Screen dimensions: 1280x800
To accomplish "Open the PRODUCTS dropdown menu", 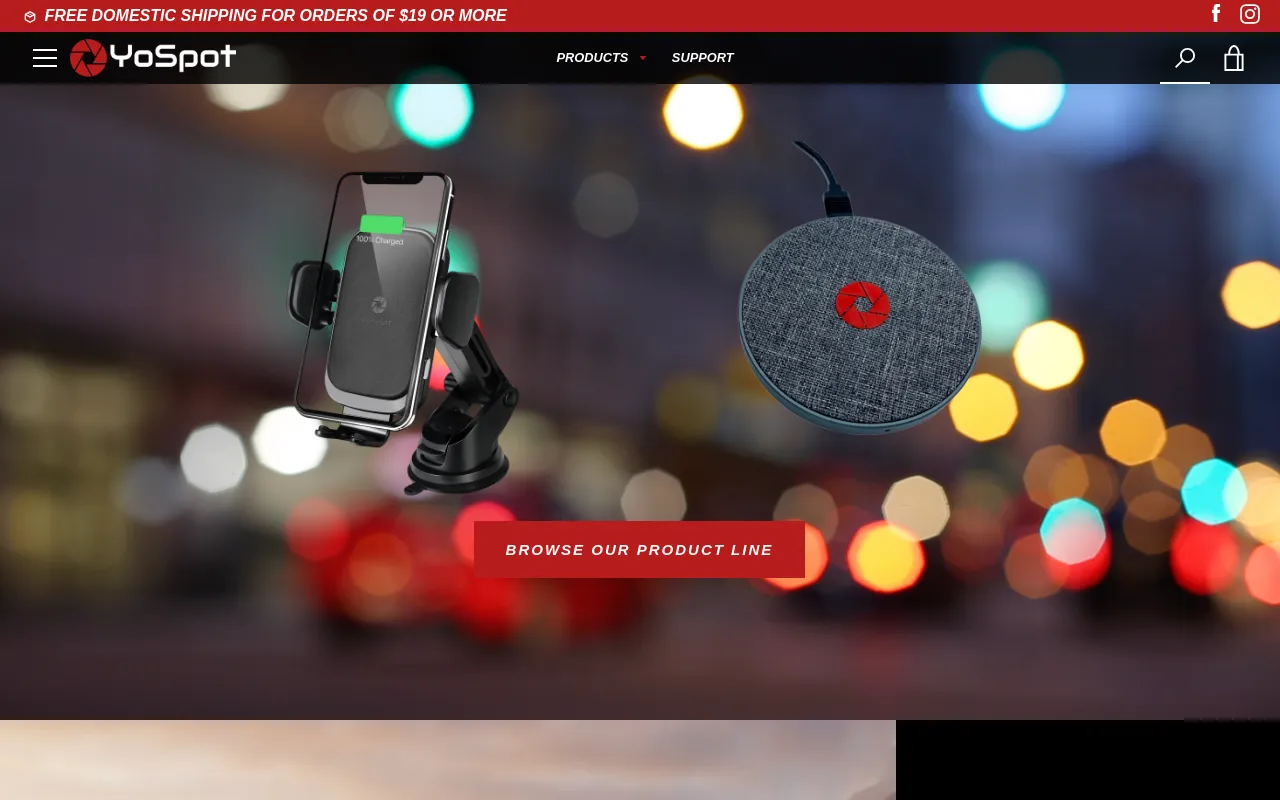I will click(x=592, y=57).
